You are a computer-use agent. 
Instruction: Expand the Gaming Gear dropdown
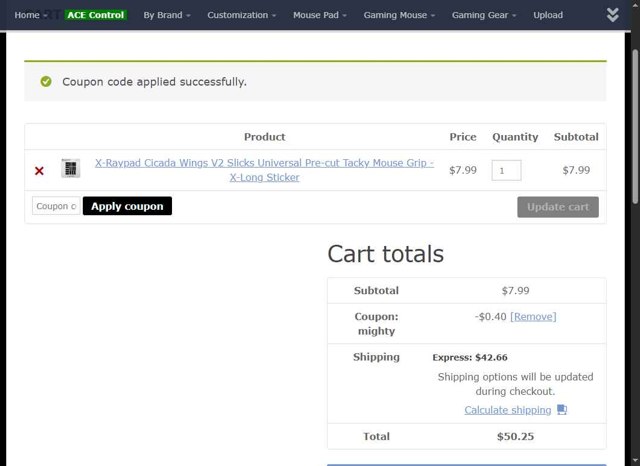(x=484, y=15)
